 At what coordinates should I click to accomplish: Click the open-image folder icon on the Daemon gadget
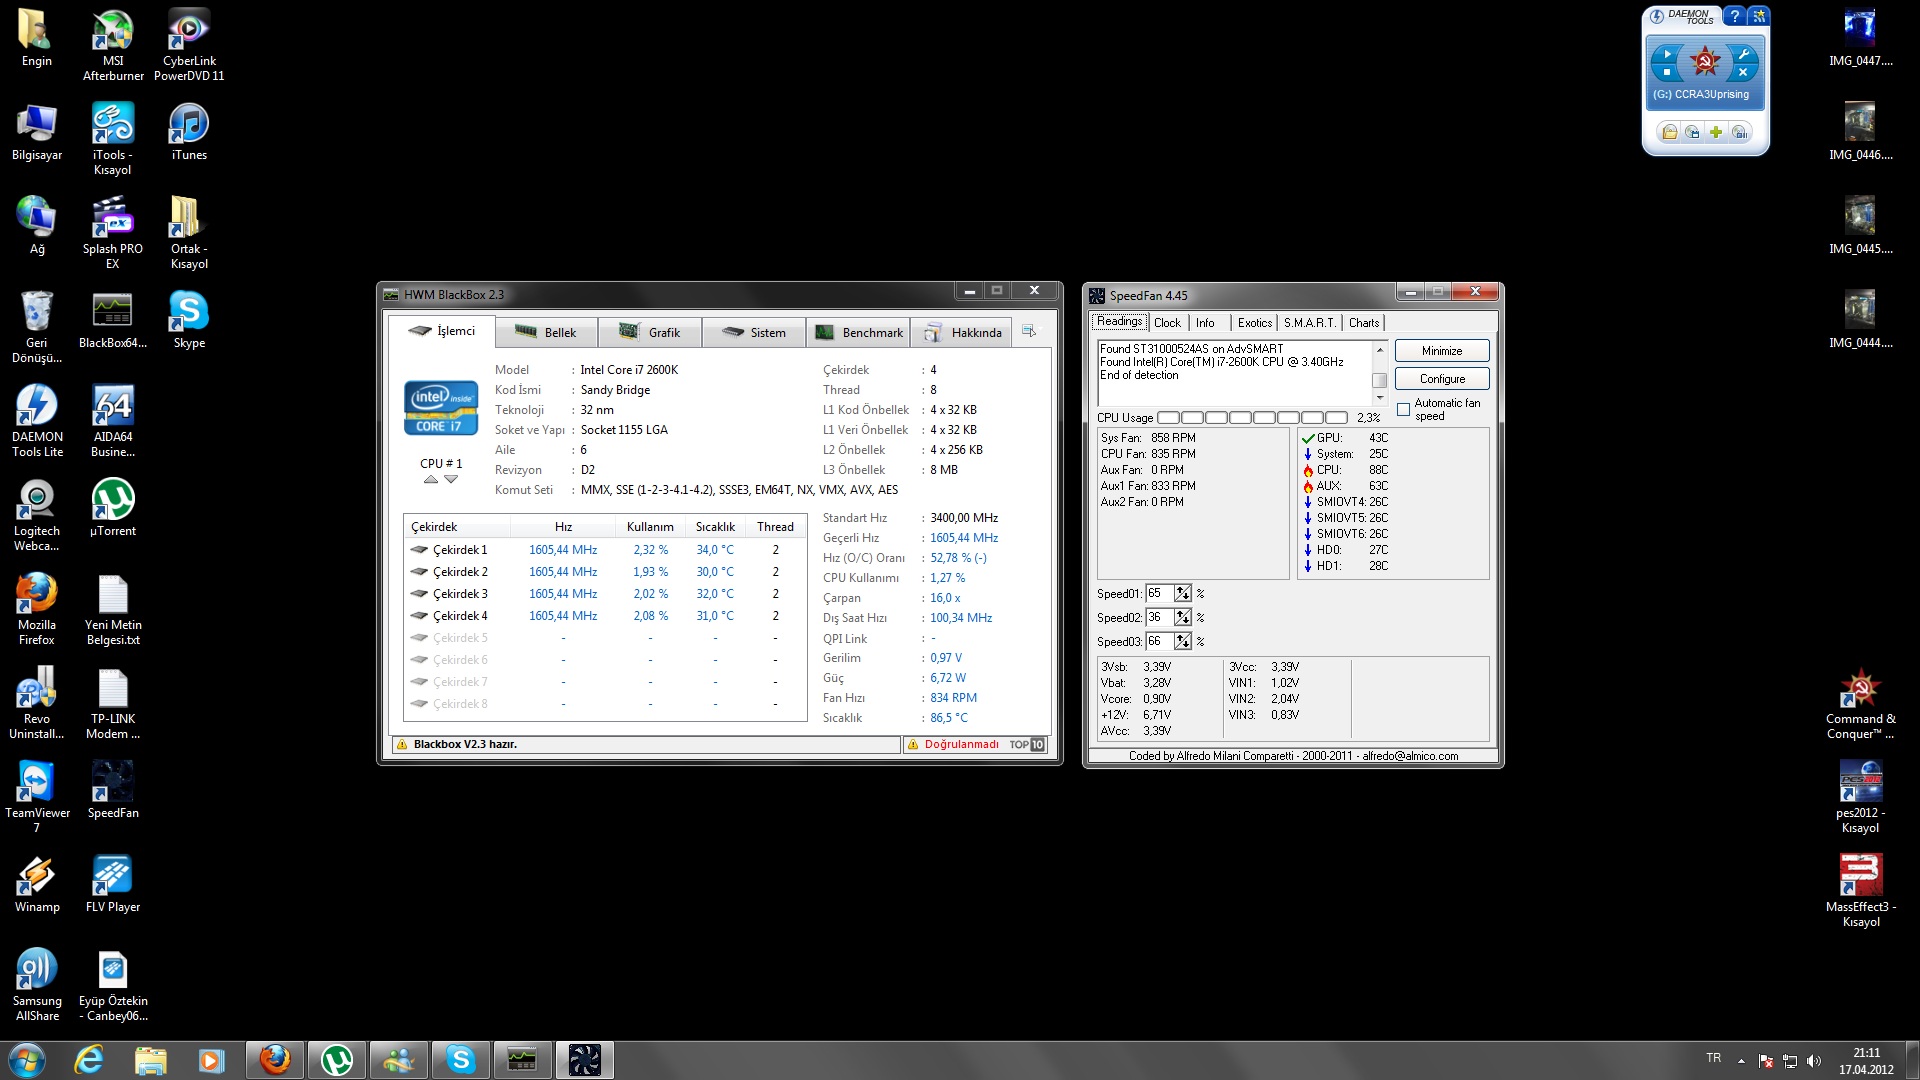pos(1669,132)
